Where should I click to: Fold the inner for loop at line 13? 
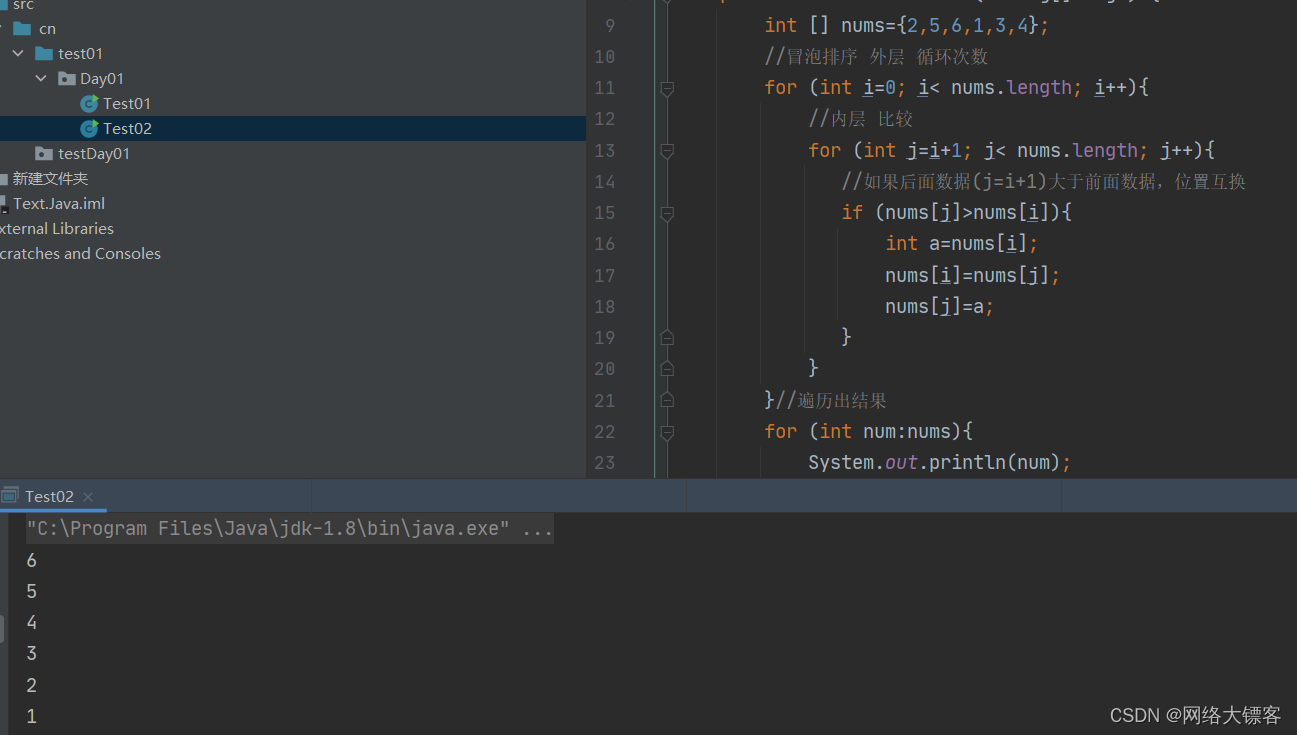coord(667,151)
